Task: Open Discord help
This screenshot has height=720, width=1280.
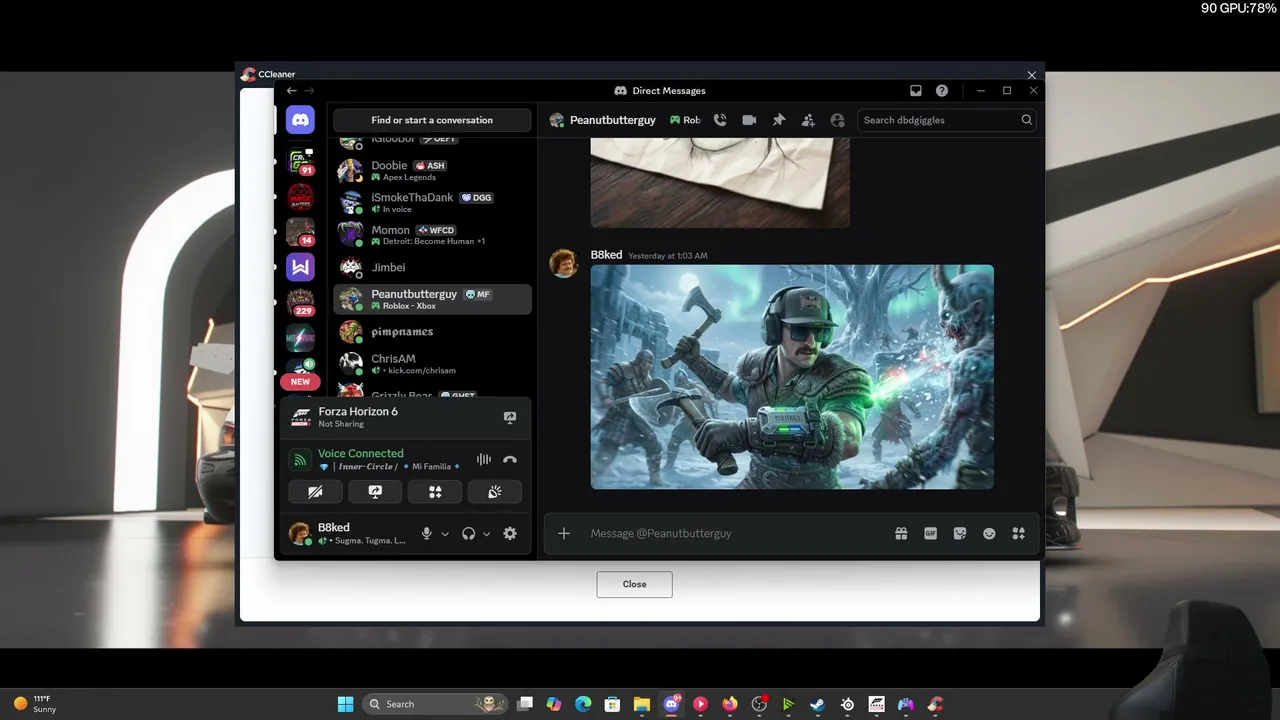Action: [x=942, y=90]
